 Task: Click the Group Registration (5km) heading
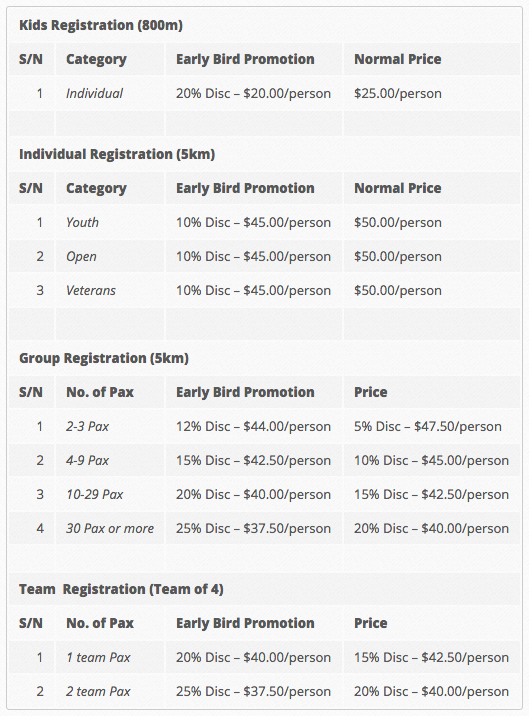tap(104, 358)
